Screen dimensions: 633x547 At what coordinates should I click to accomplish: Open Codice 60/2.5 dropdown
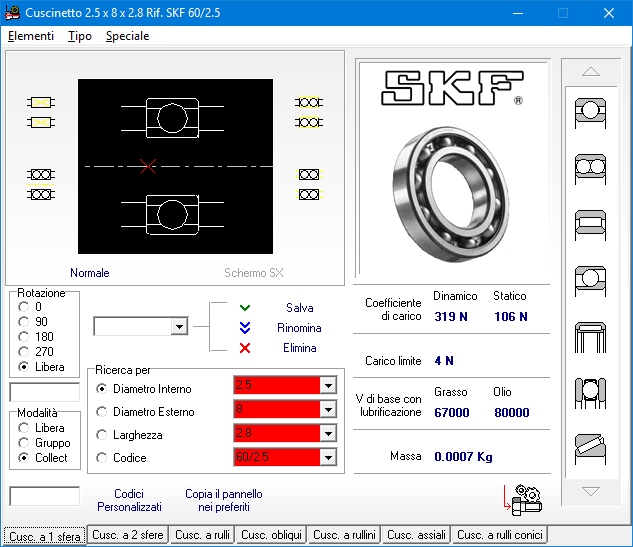[x=328, y=457]
